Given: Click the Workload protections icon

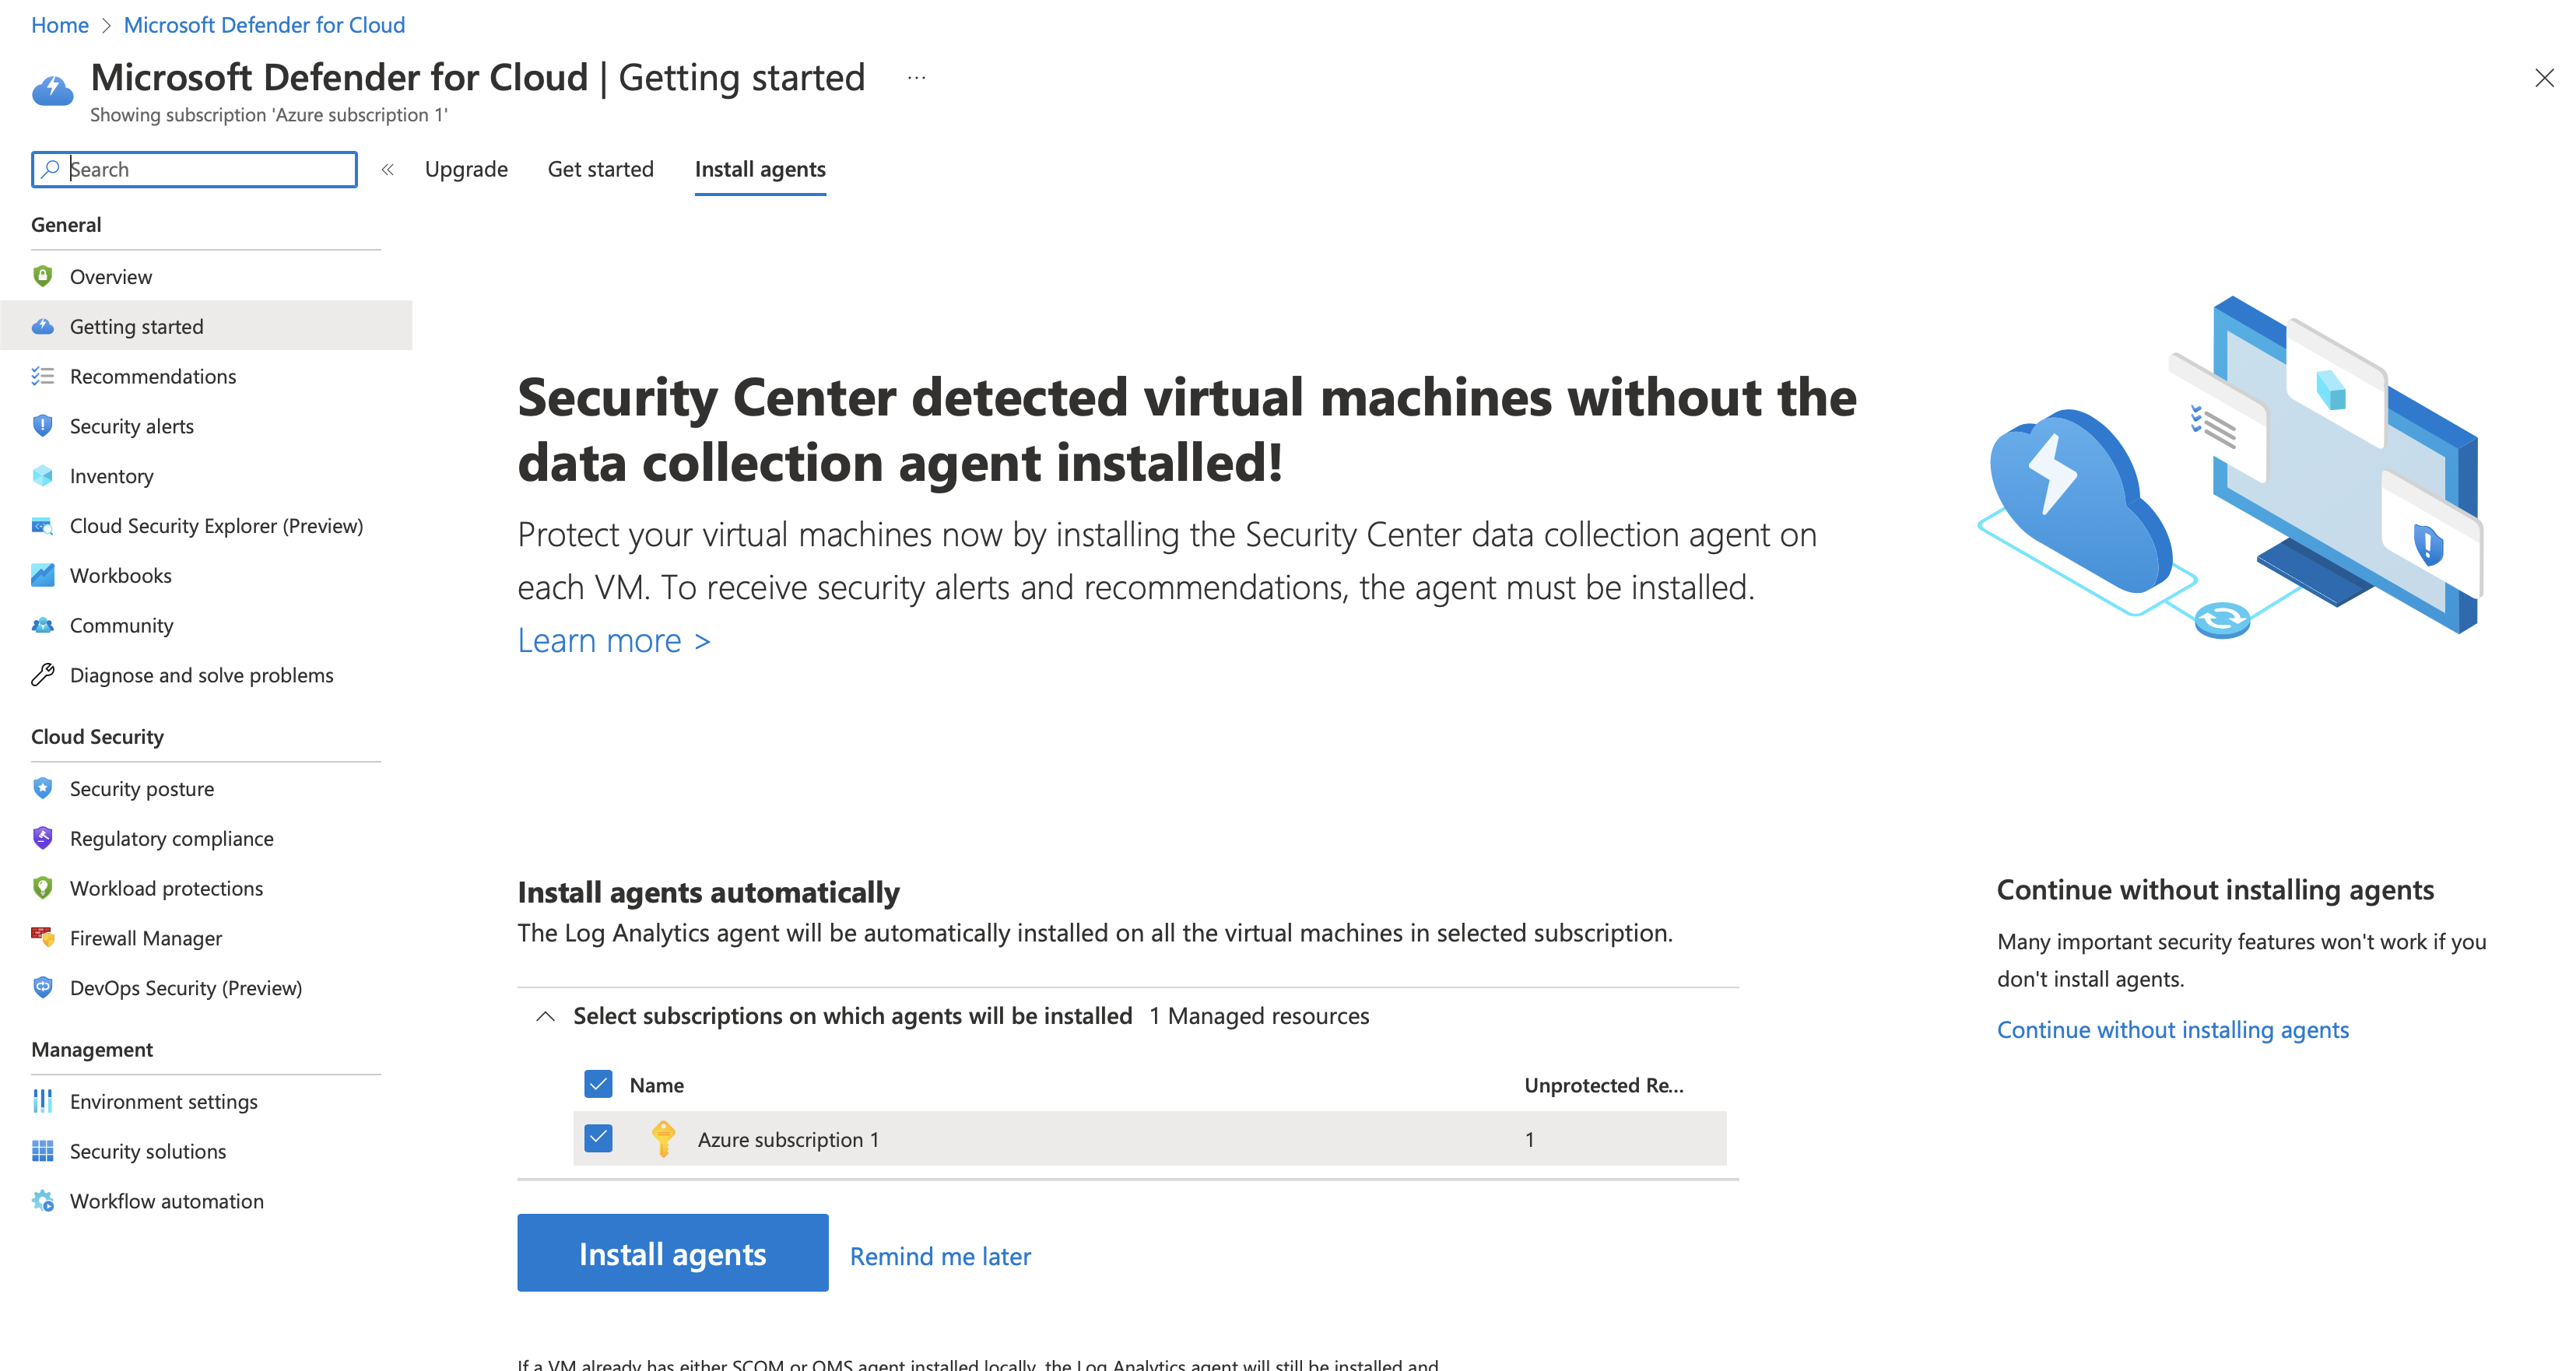Looking at the screenshot, I should point(42,888).
